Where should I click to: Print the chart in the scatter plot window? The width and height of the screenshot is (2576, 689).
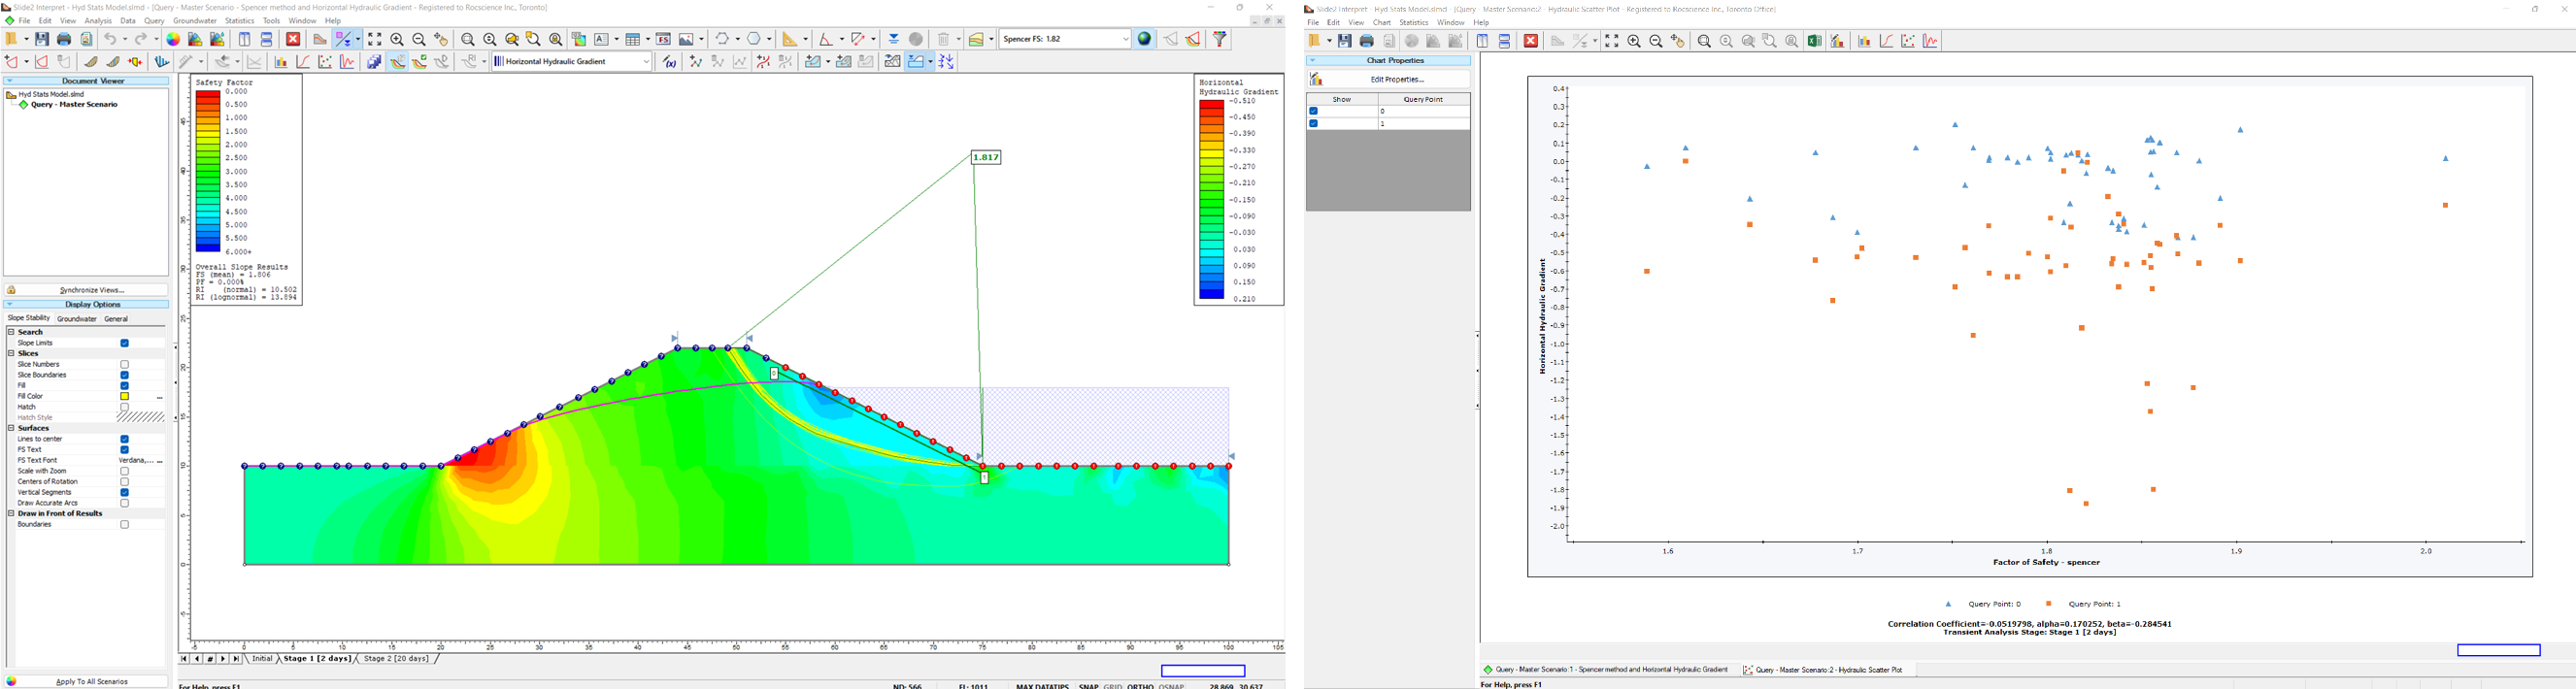[1367, 42]
